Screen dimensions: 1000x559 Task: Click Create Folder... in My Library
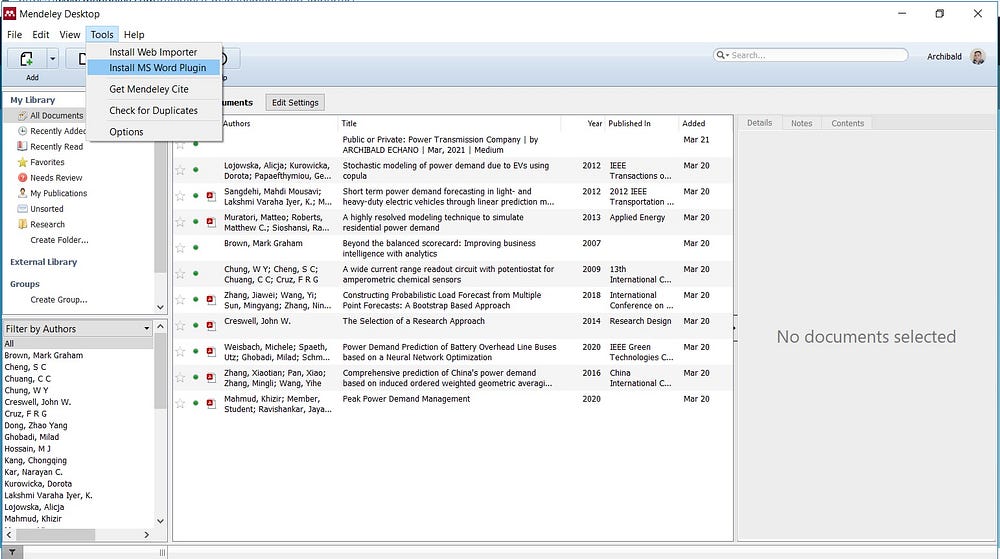(59, 240)
